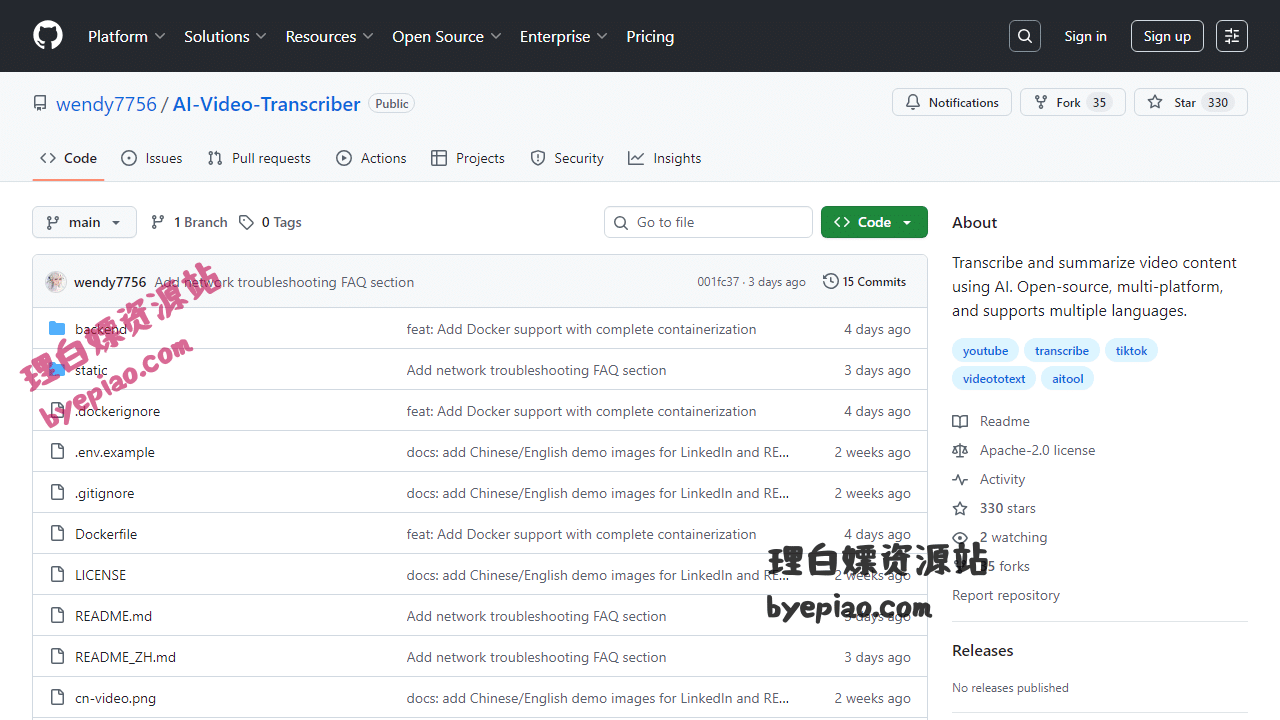Open commit hash 001fc37

point(718,282)
